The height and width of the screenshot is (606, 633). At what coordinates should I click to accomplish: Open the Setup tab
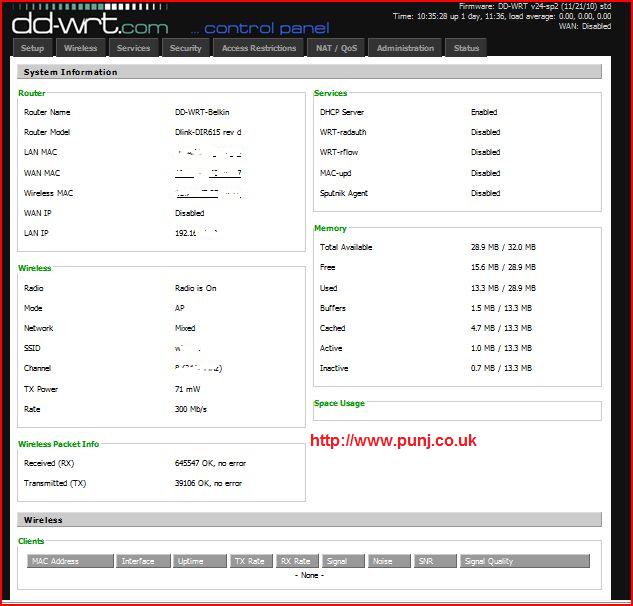(x=32, y=48)
